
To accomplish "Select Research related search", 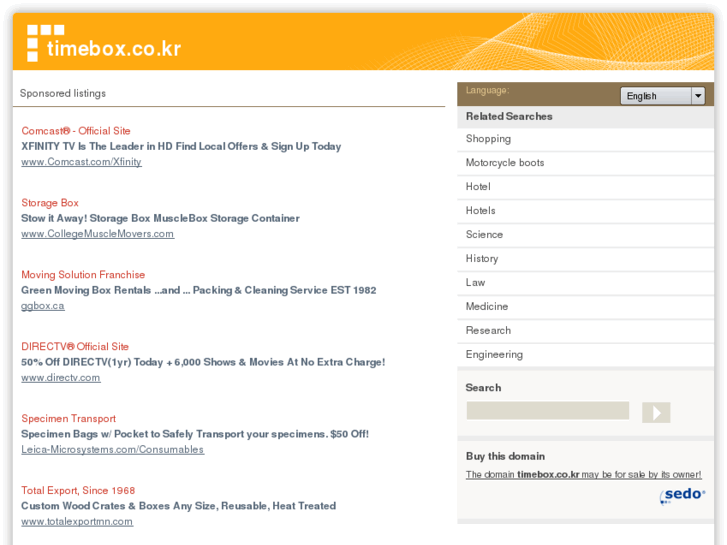I will pos(585,331).
